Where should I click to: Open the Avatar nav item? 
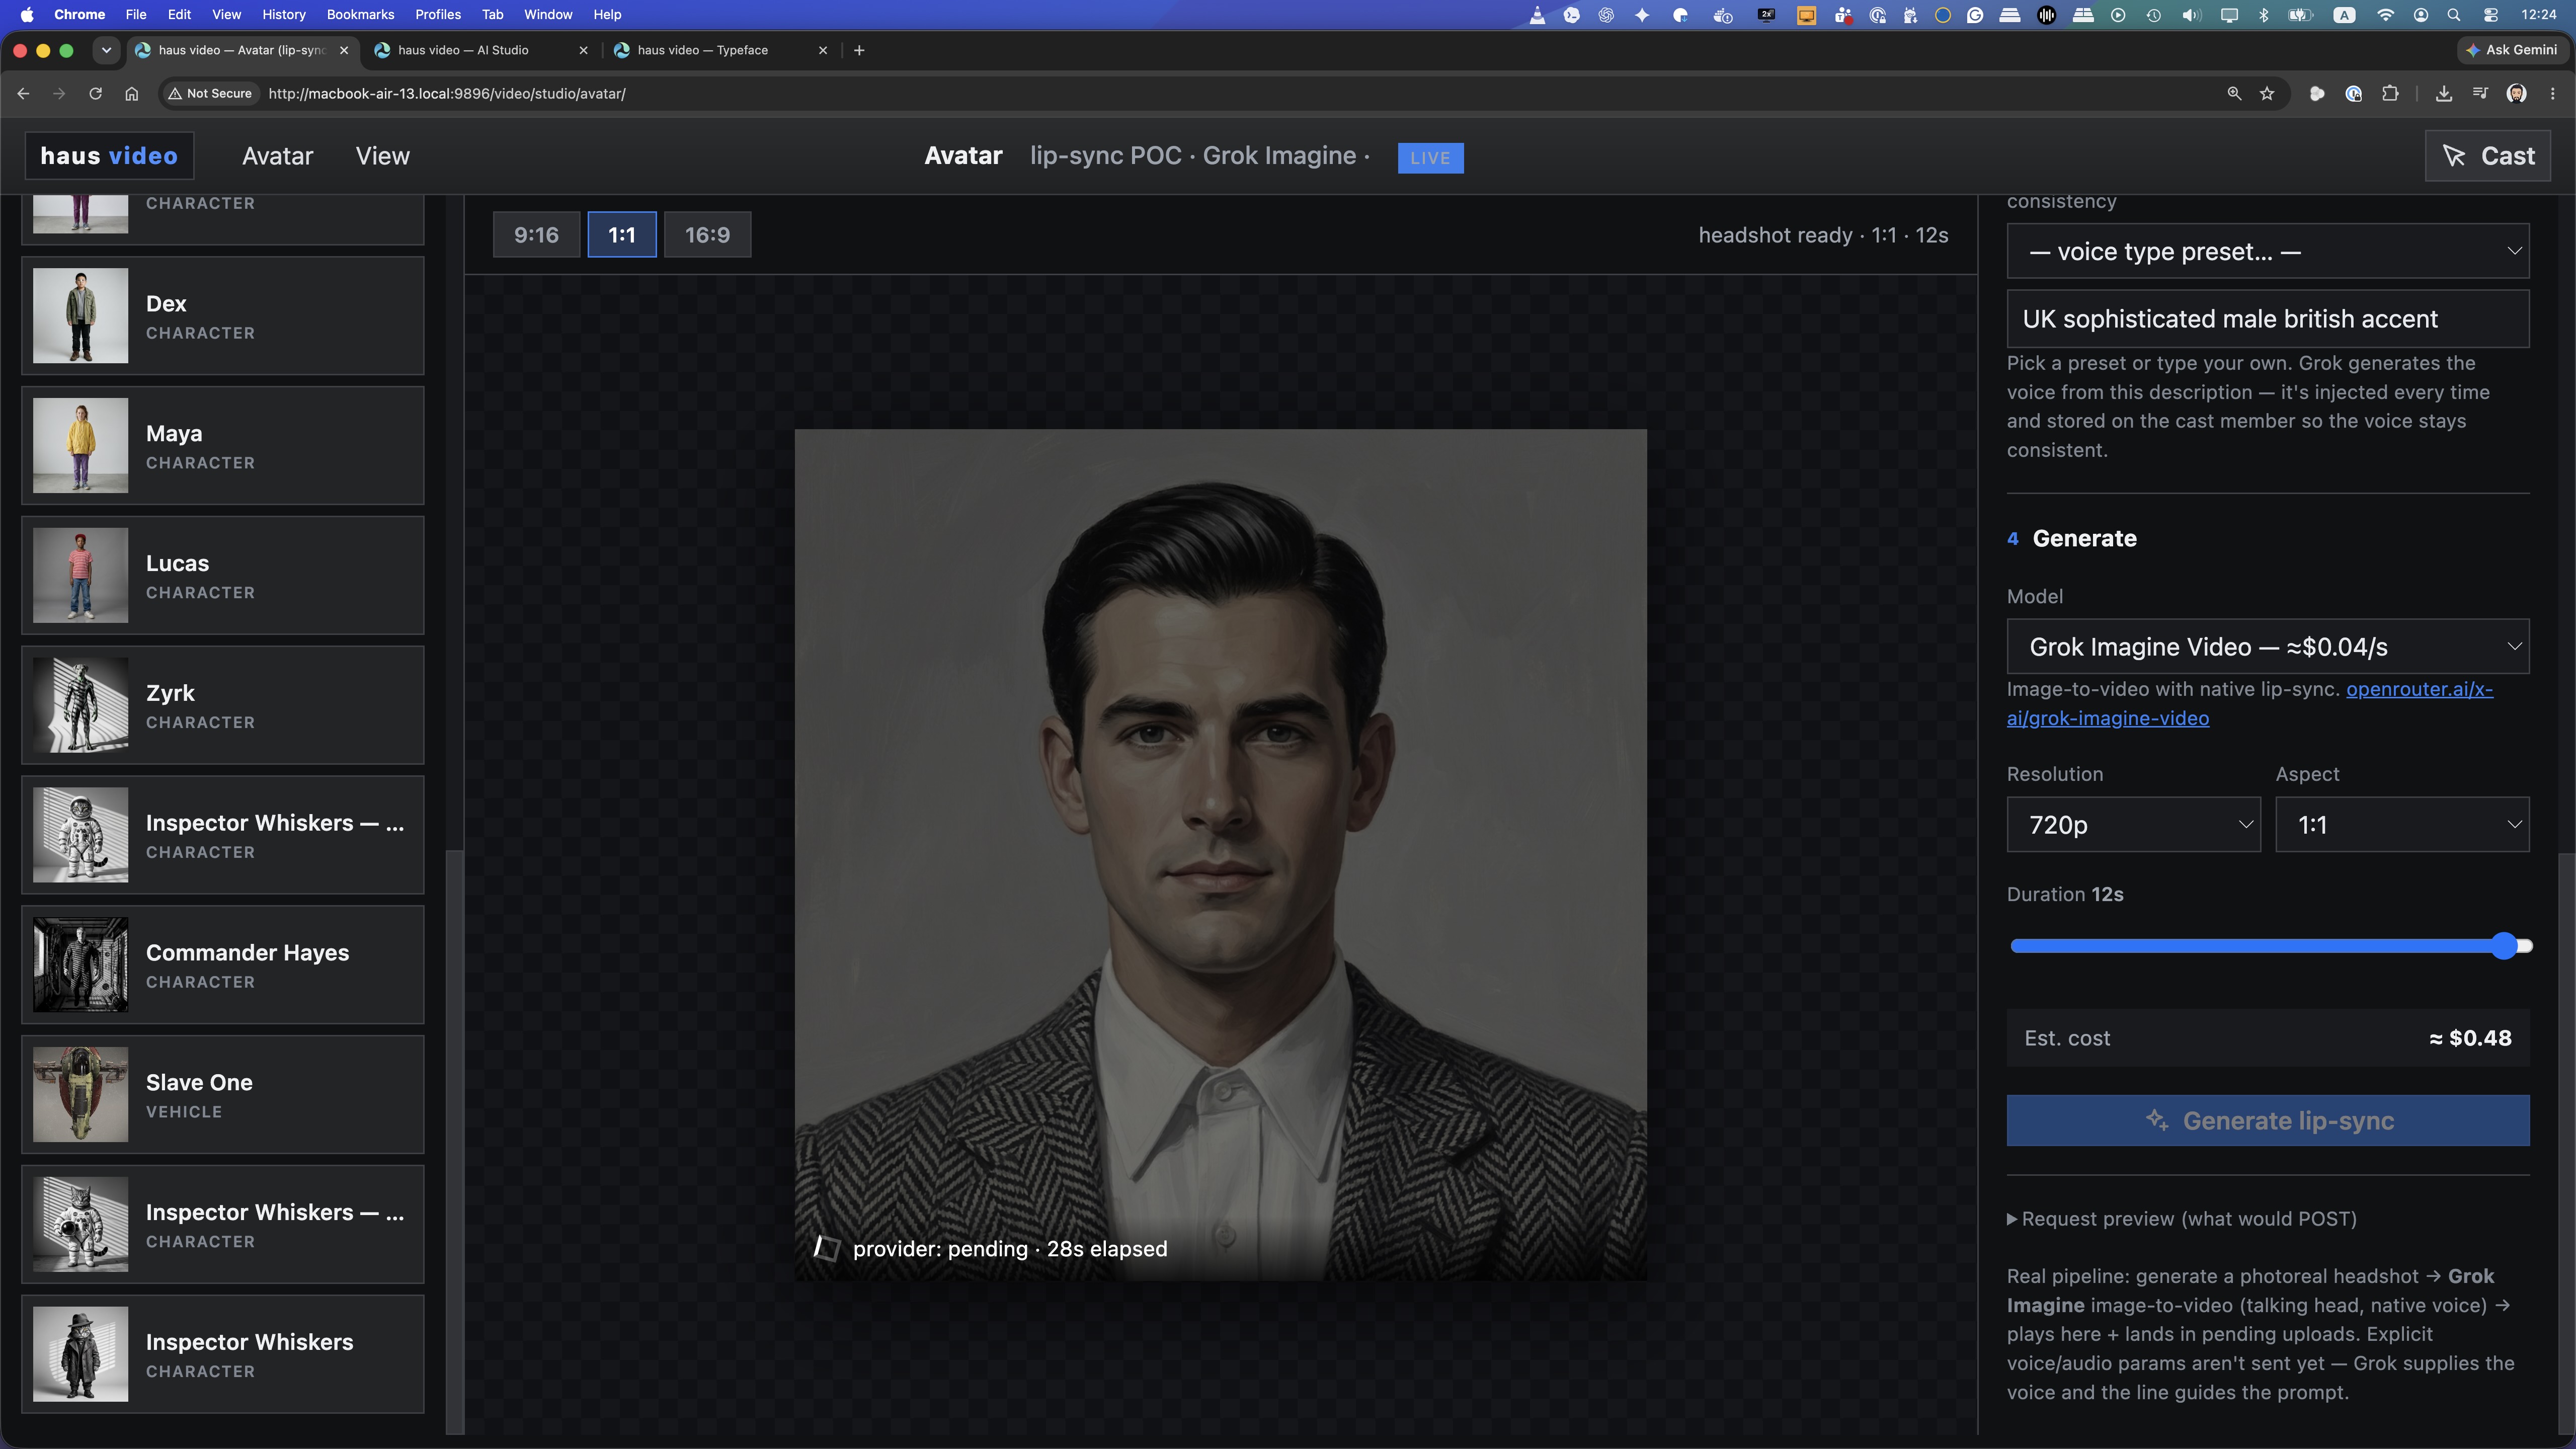click(278, 156)
